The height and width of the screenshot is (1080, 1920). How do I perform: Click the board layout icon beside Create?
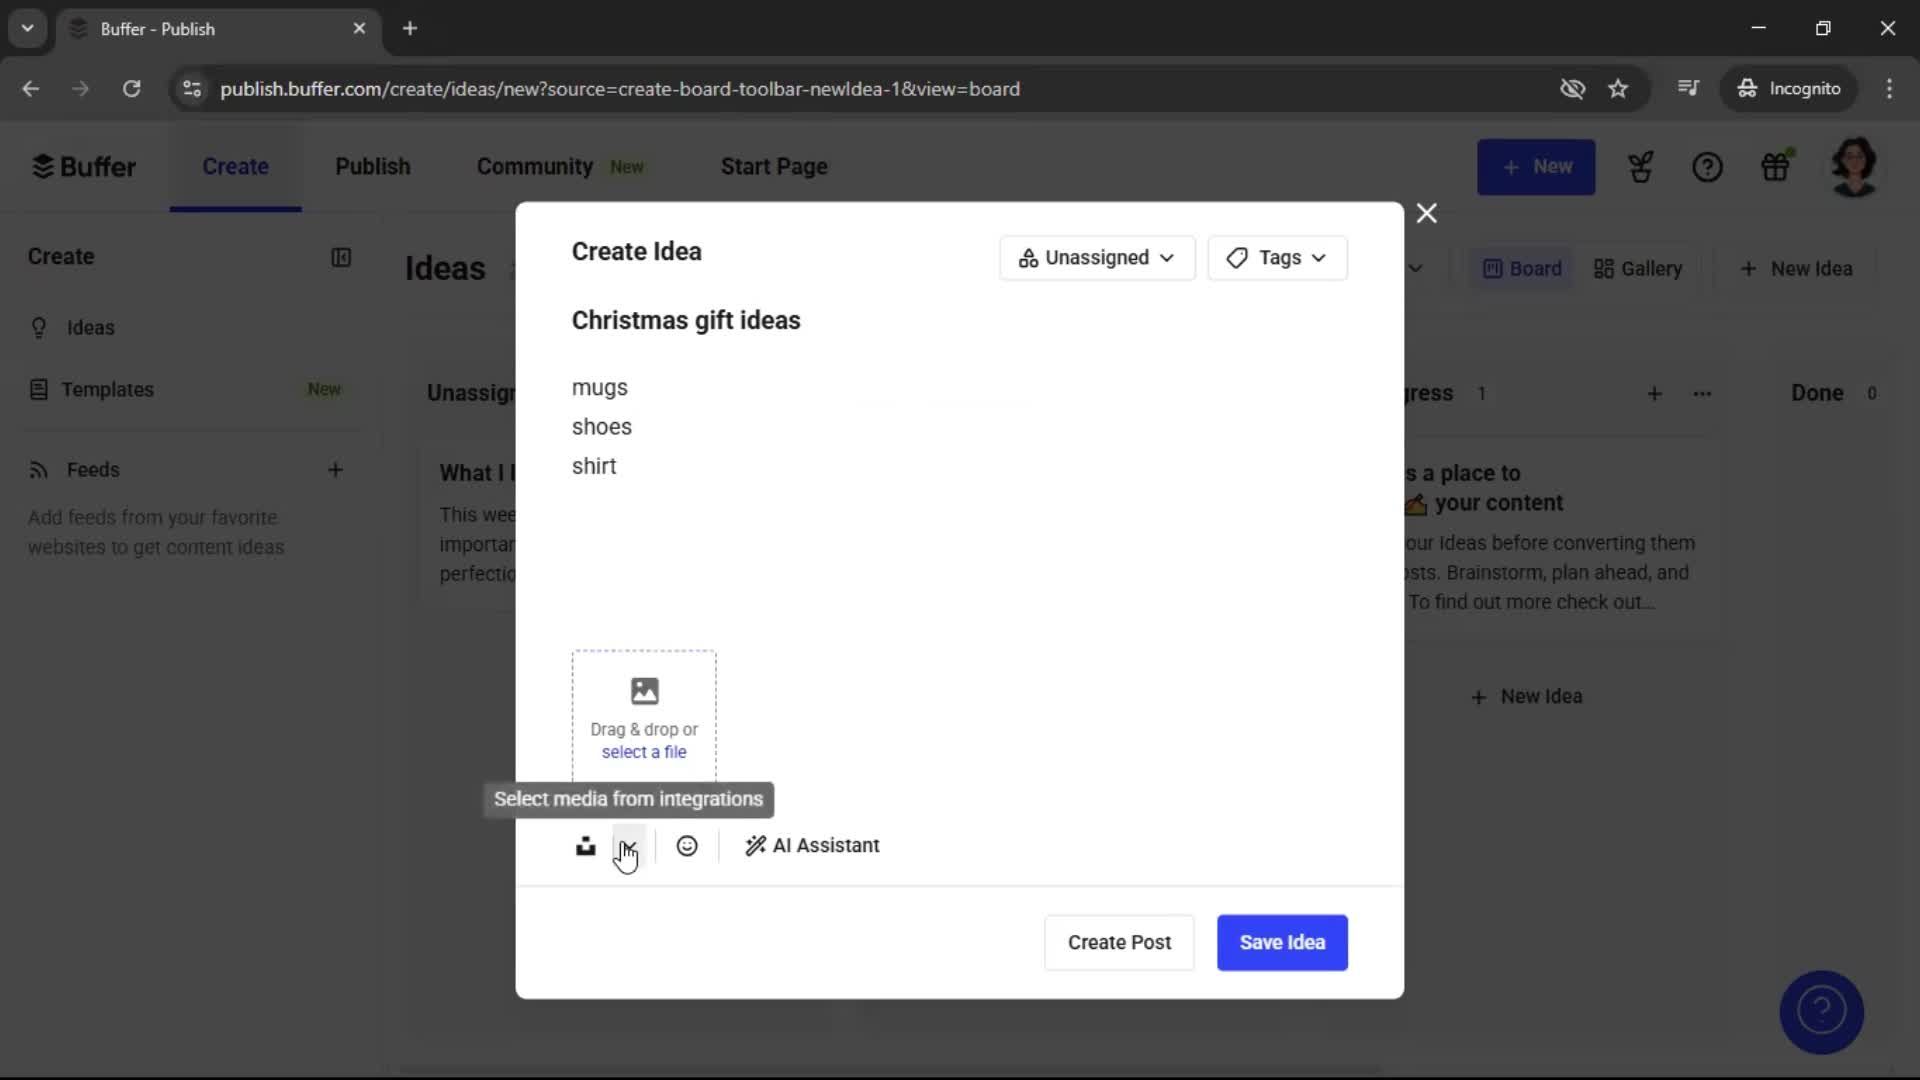[341, 257]
